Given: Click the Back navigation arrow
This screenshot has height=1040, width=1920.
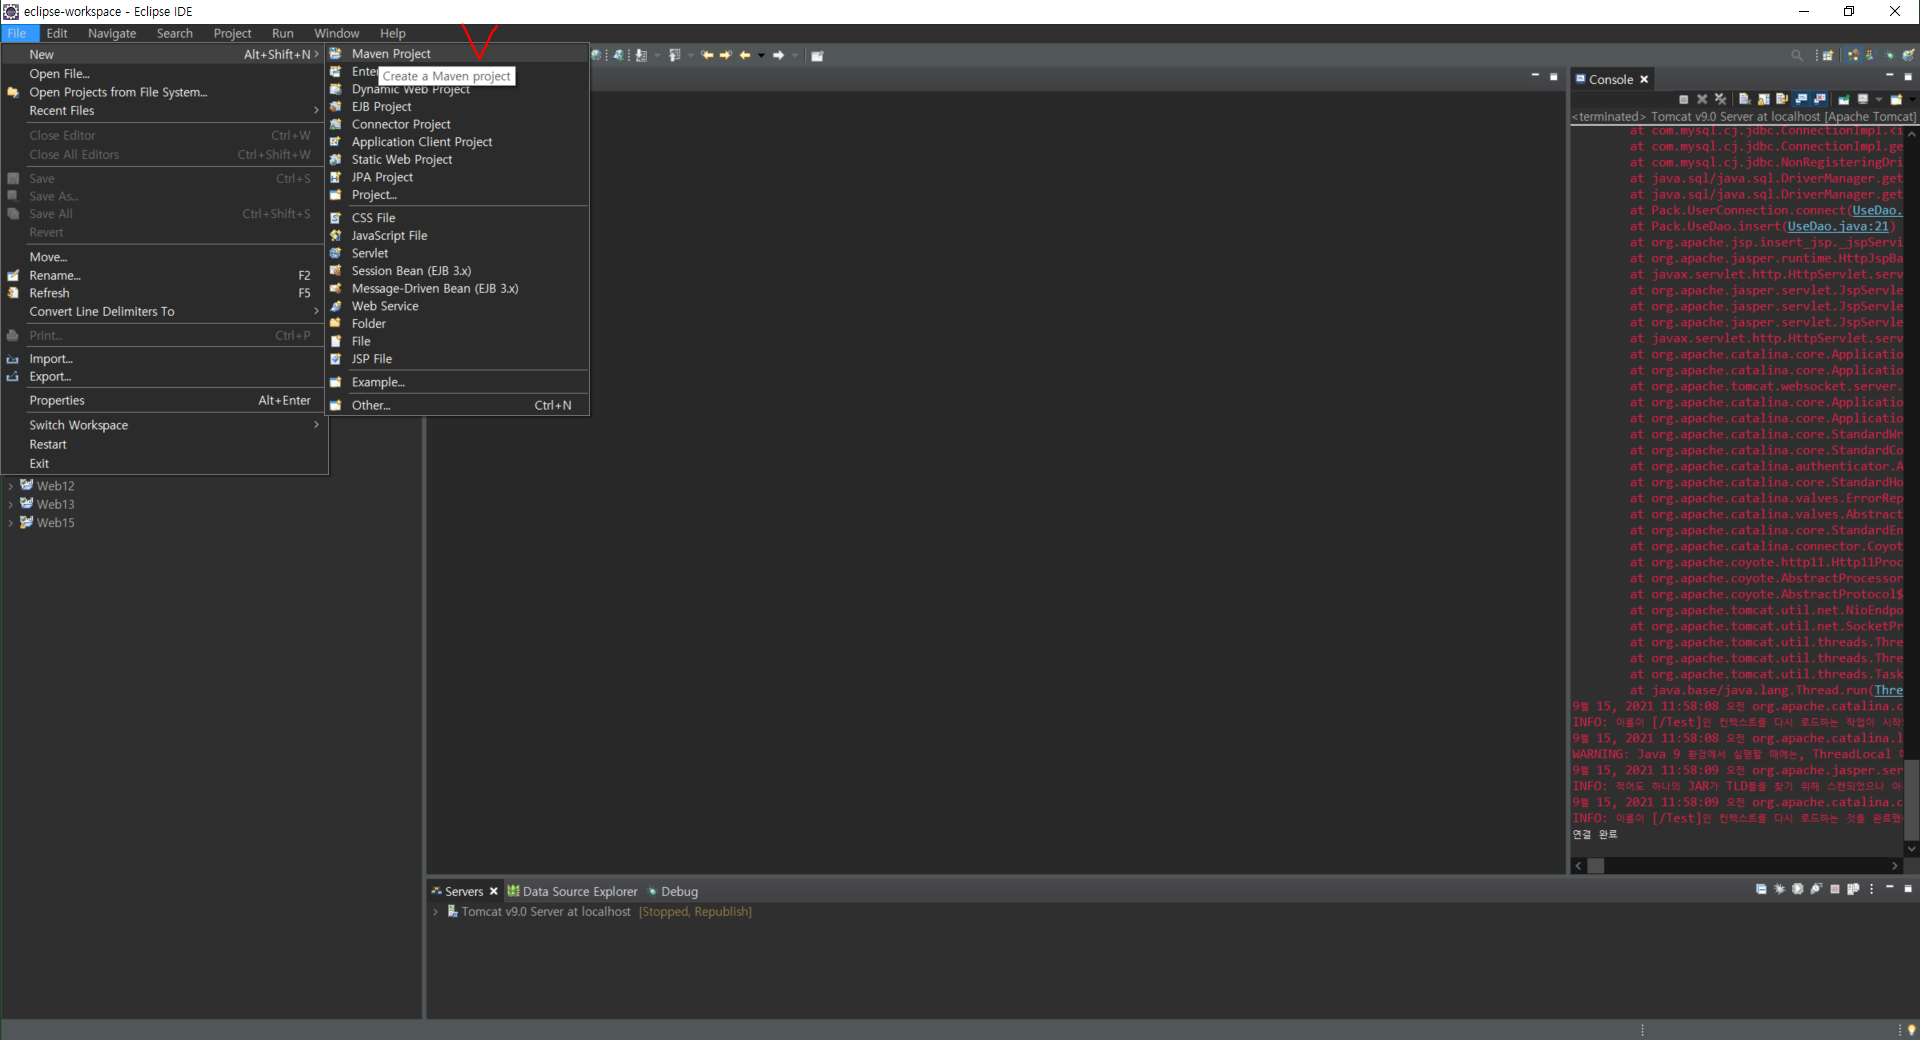Looking at the screenshot, I should click(x=745, y=55).
